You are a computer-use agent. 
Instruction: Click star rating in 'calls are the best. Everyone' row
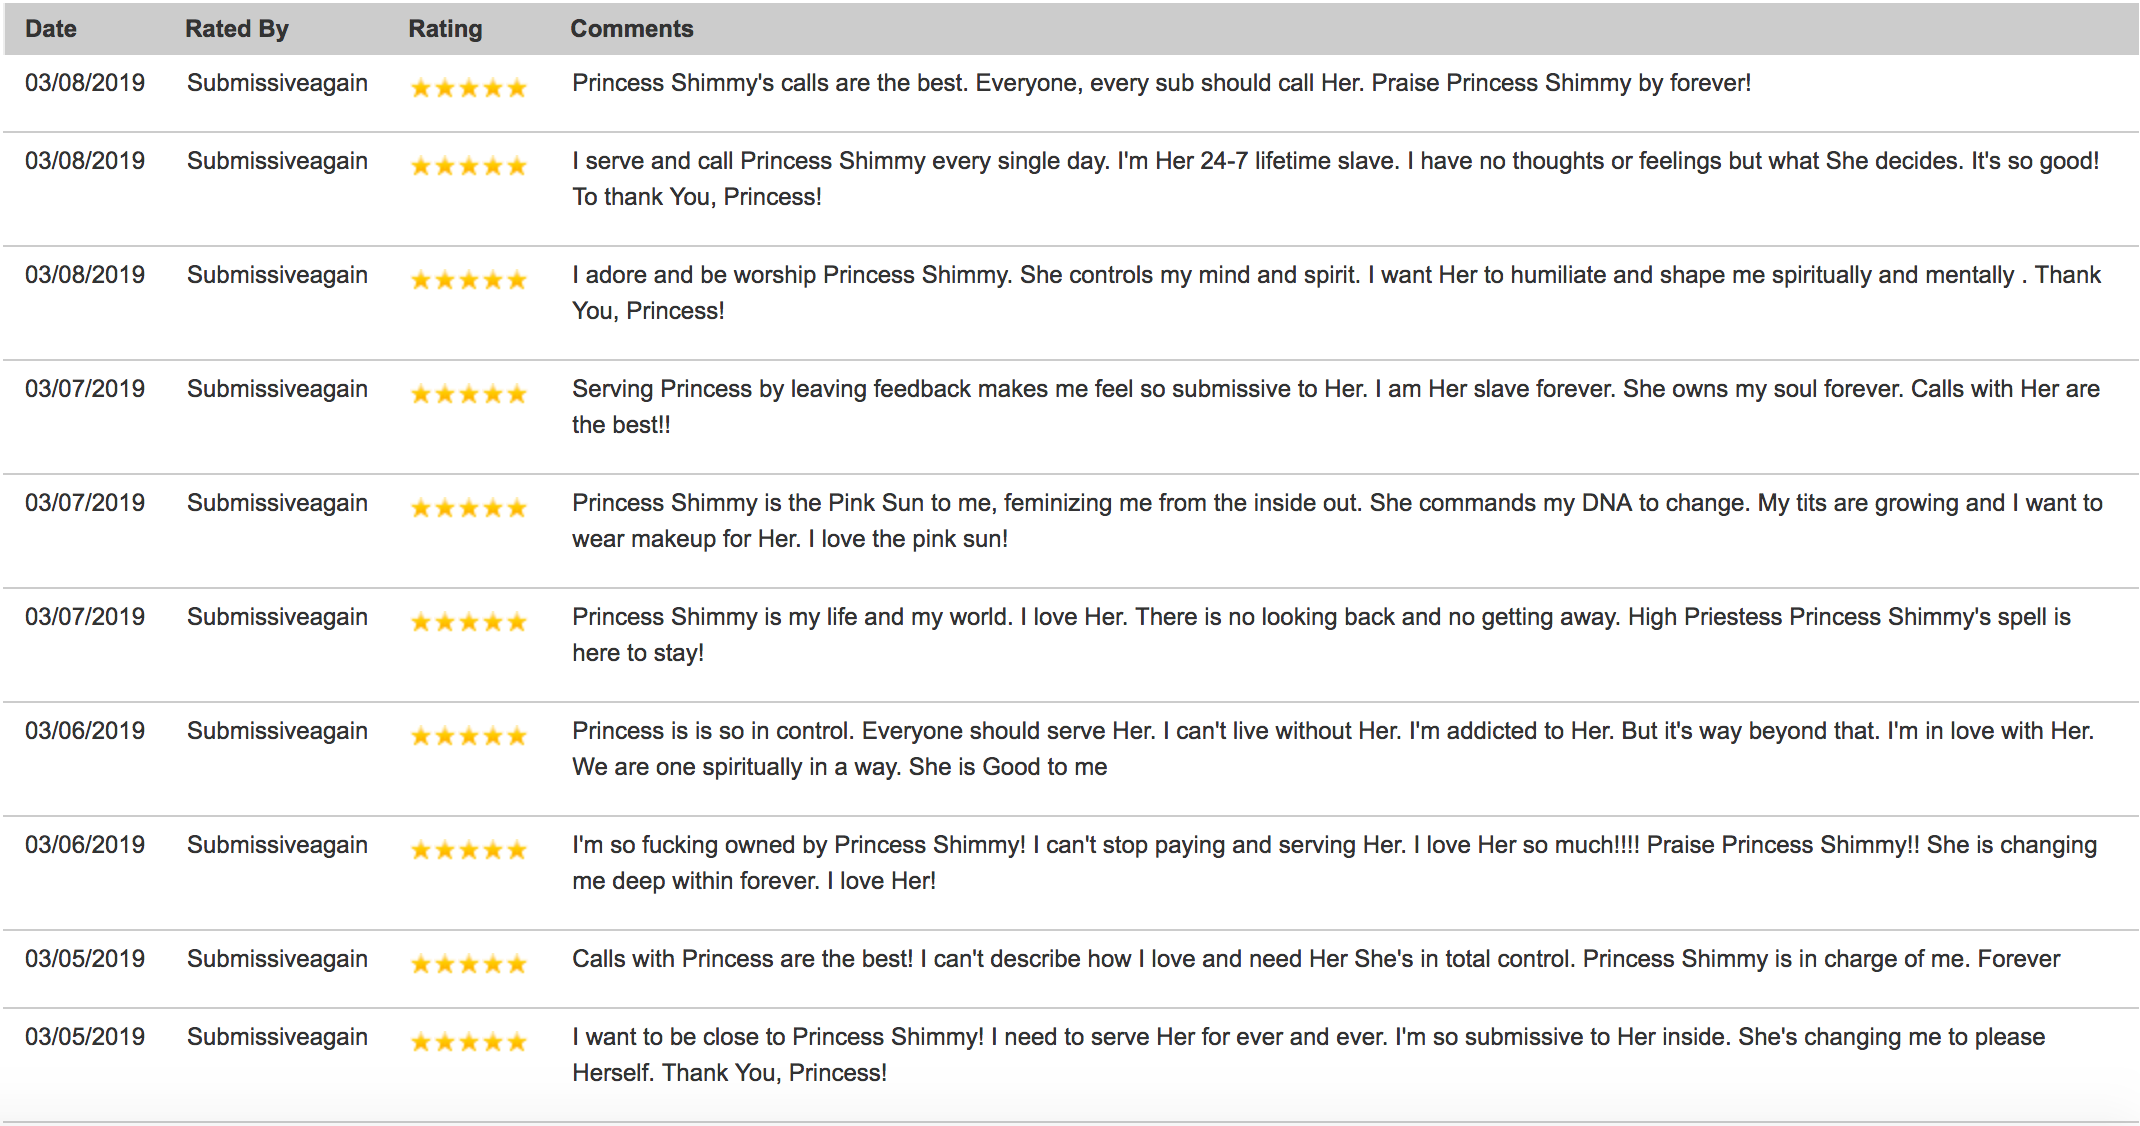coord(468,88)
